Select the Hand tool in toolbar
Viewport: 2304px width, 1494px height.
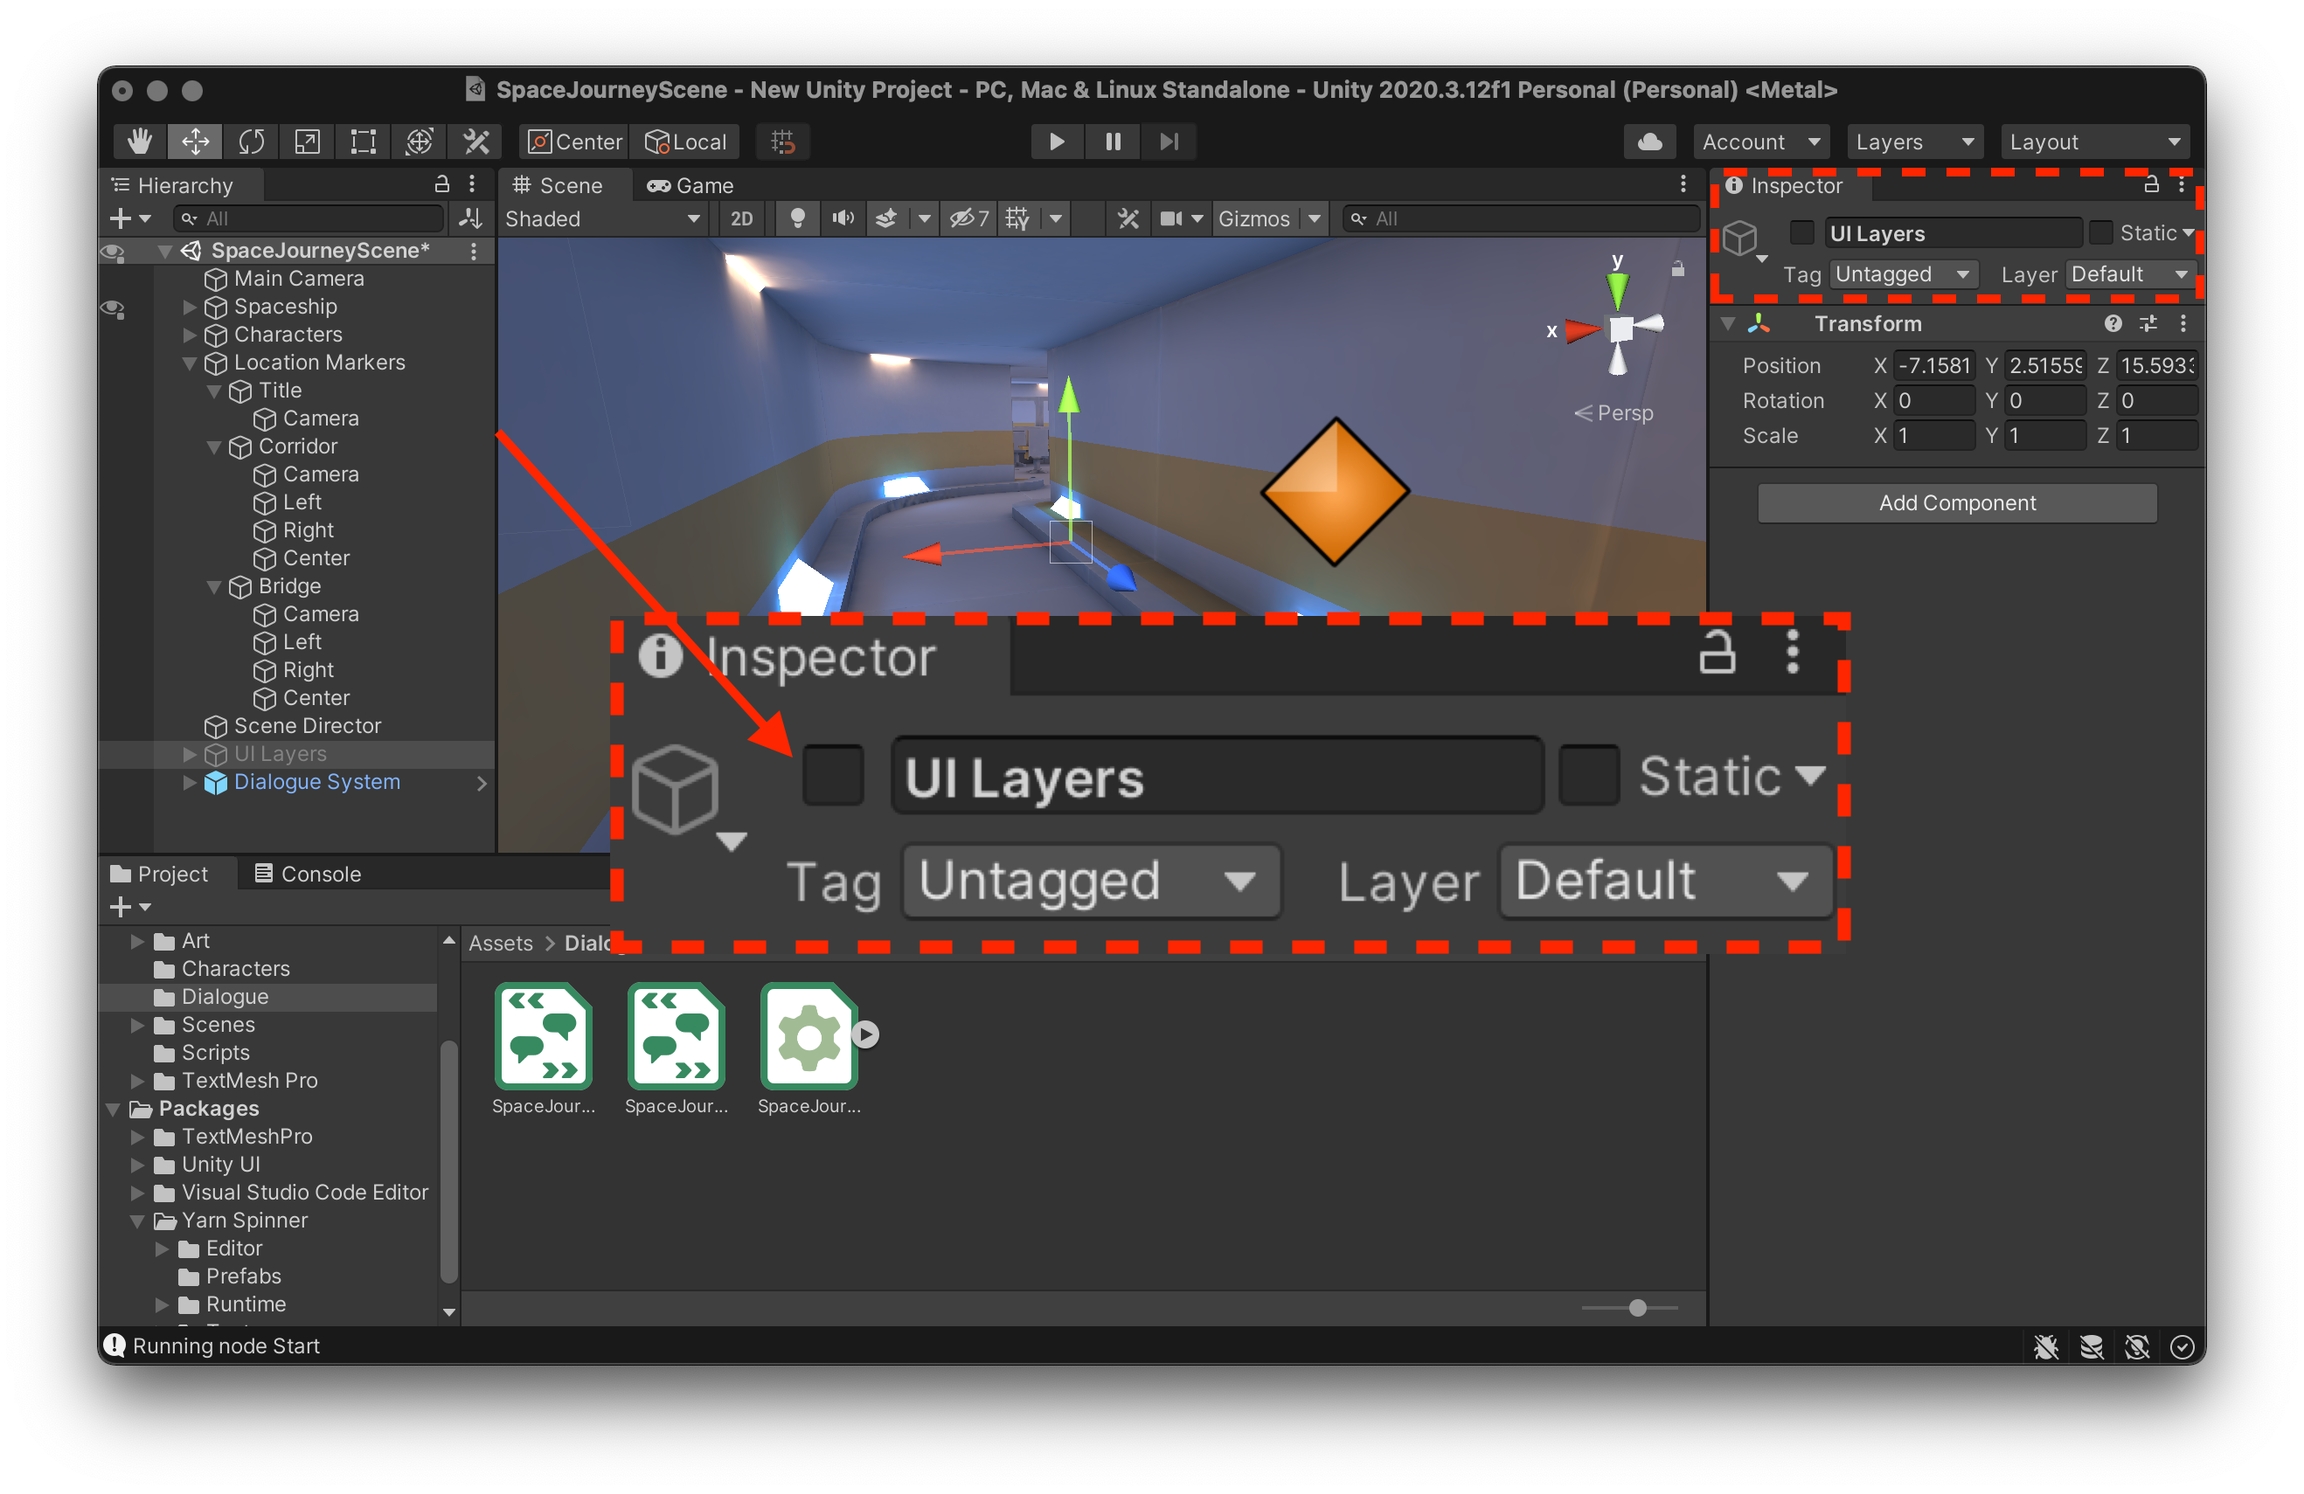(139, 142)
